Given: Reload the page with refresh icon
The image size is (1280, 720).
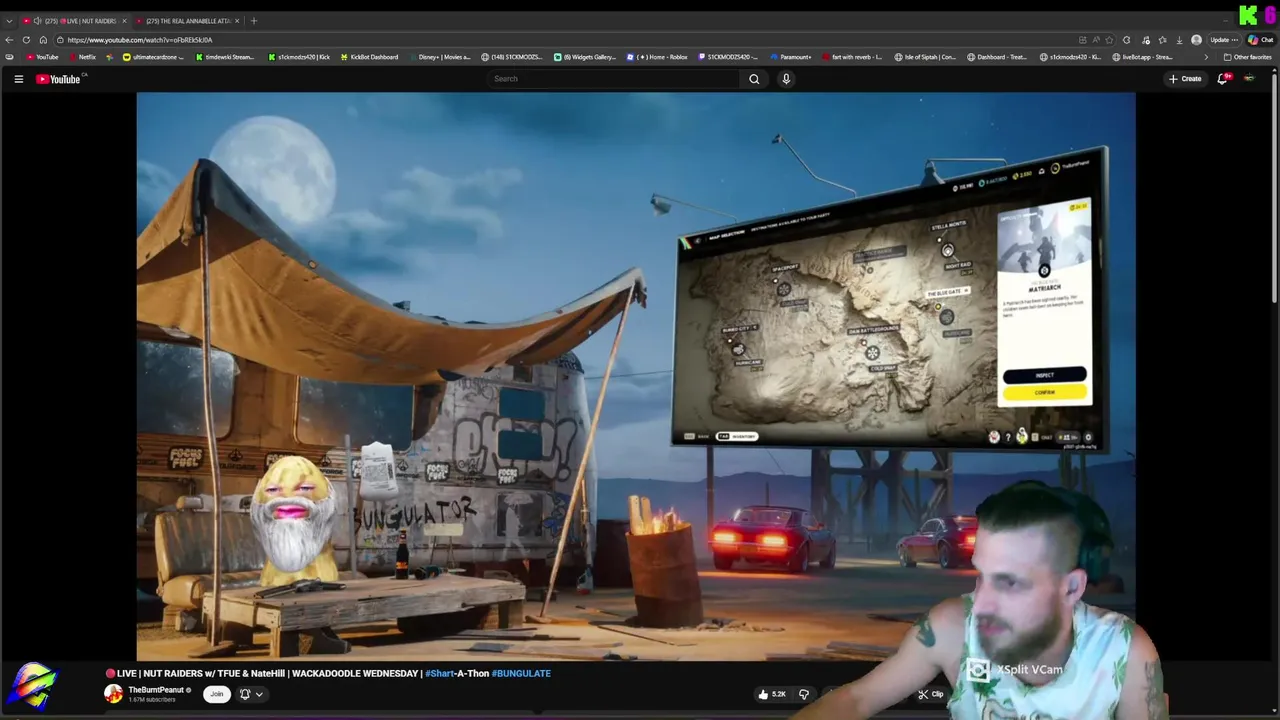Looking at the screenshot, I should point(26,40).
